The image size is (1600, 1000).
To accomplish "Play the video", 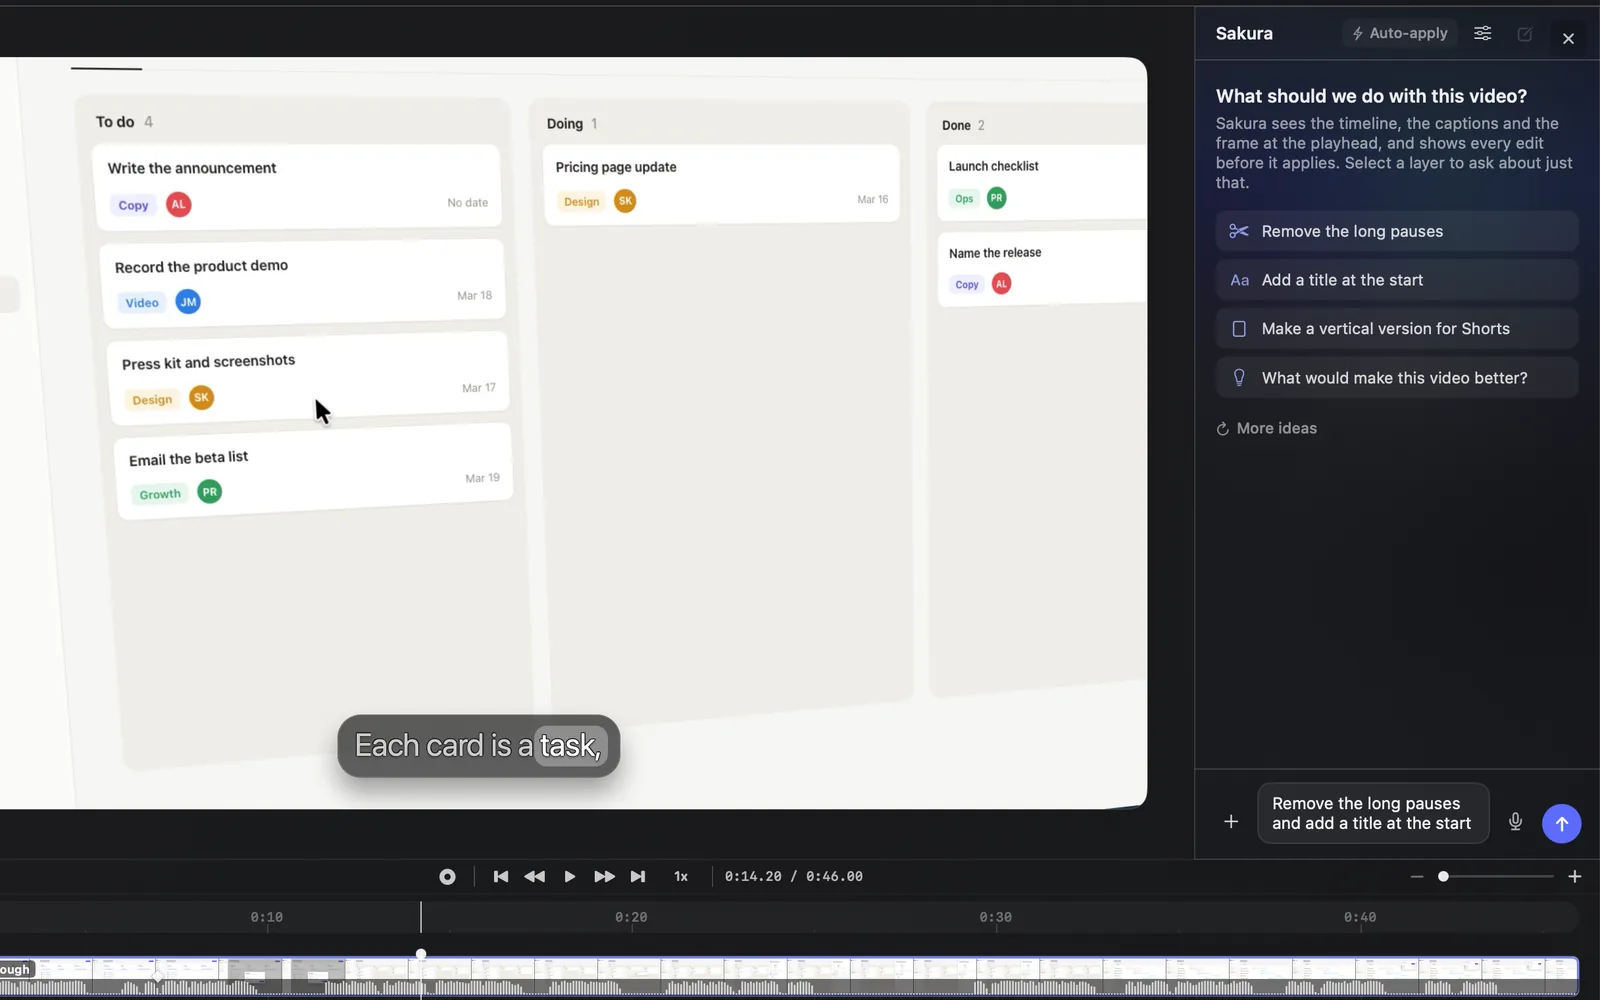I will point(569,877).
